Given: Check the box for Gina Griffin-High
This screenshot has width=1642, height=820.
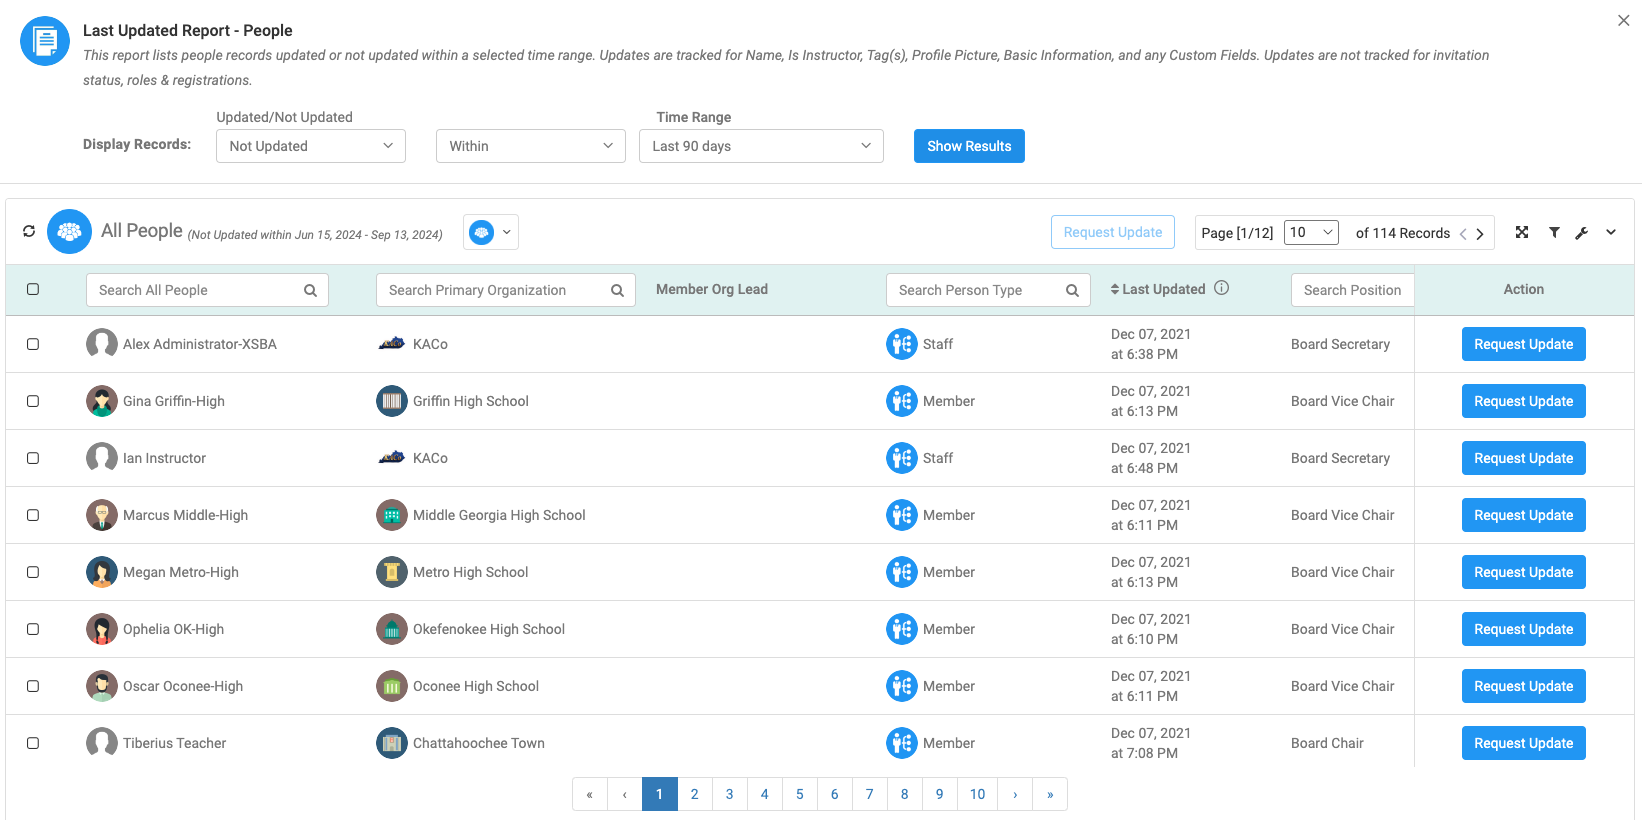Looking at the screenshot, I should click(x=33, y=401).
